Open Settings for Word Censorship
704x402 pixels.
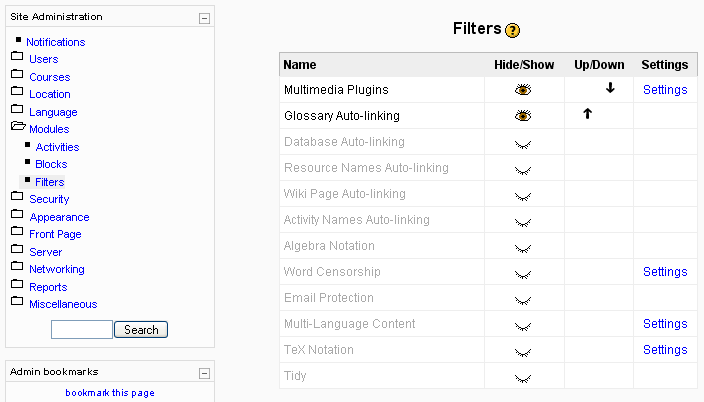click(x=665, y=272)
